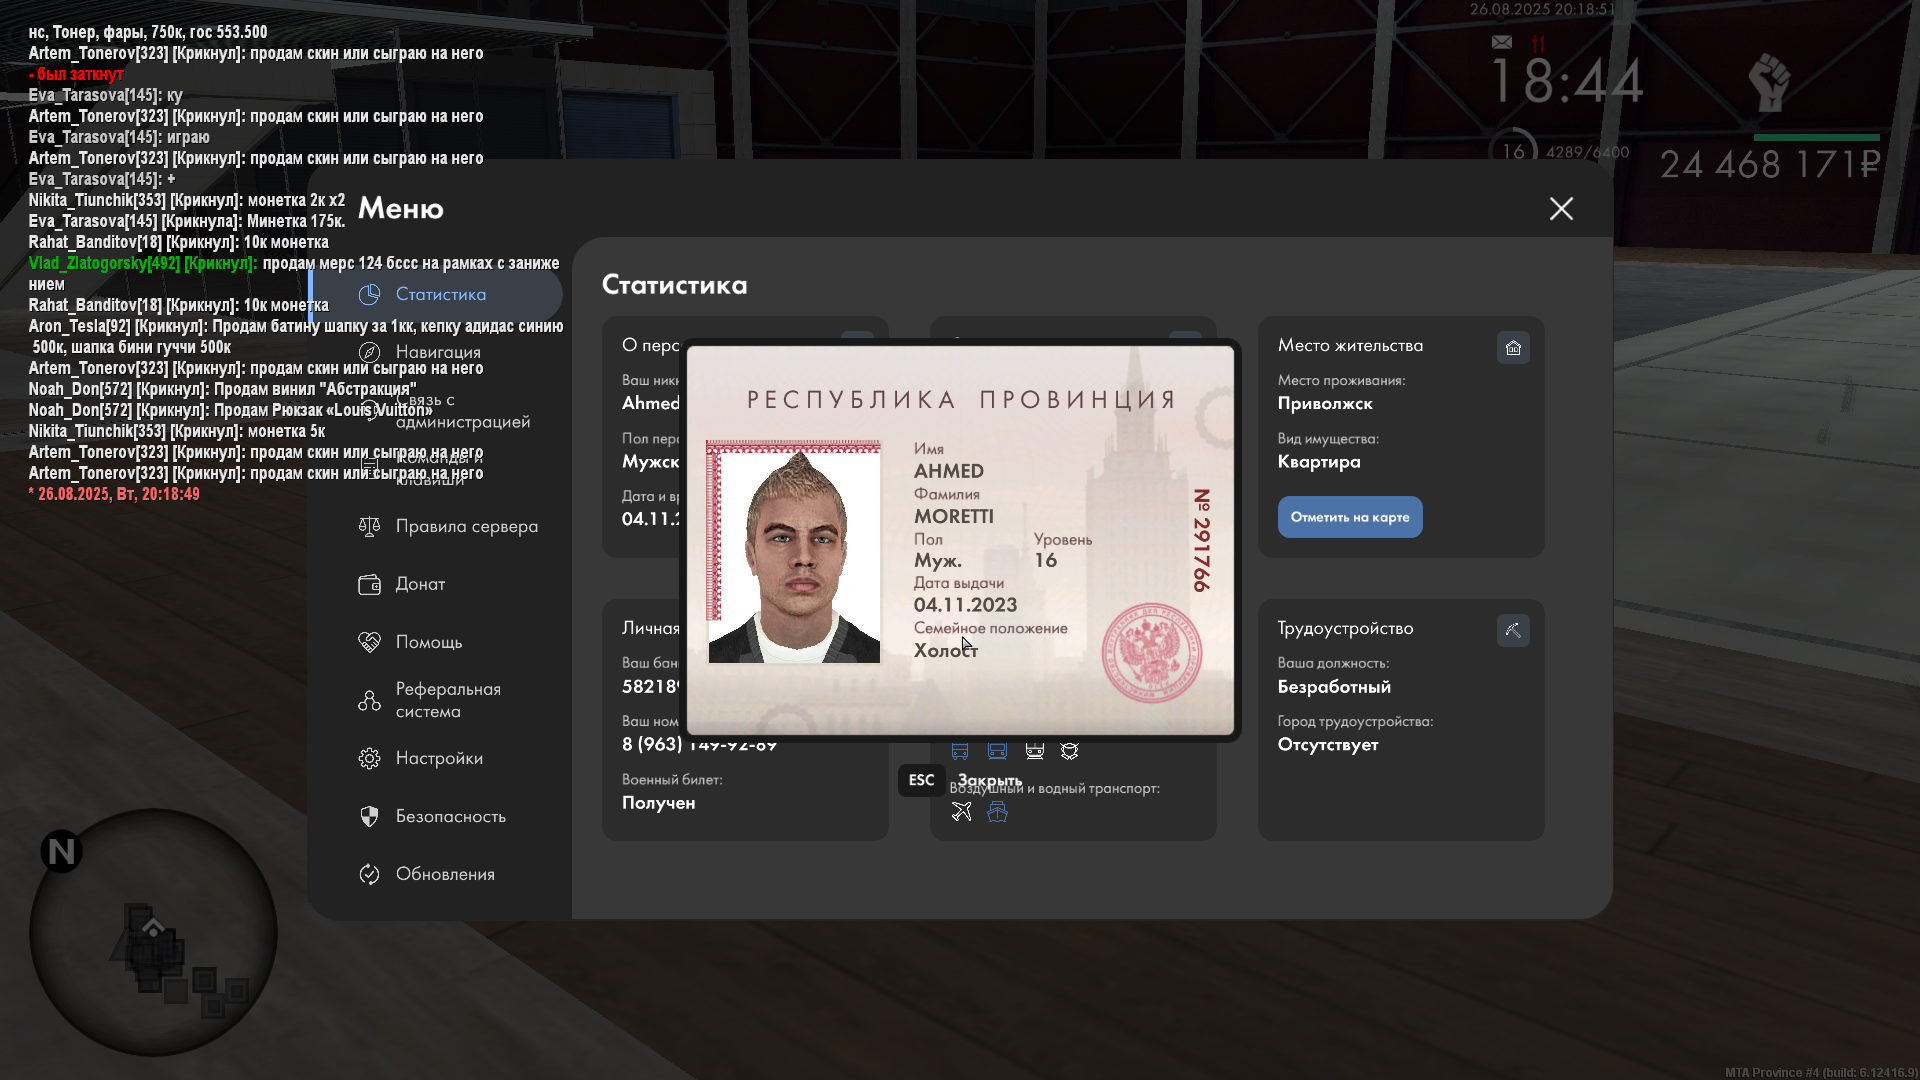Close the menu with the X button
This screenshot has height=1080, width=1920.
1561,208
